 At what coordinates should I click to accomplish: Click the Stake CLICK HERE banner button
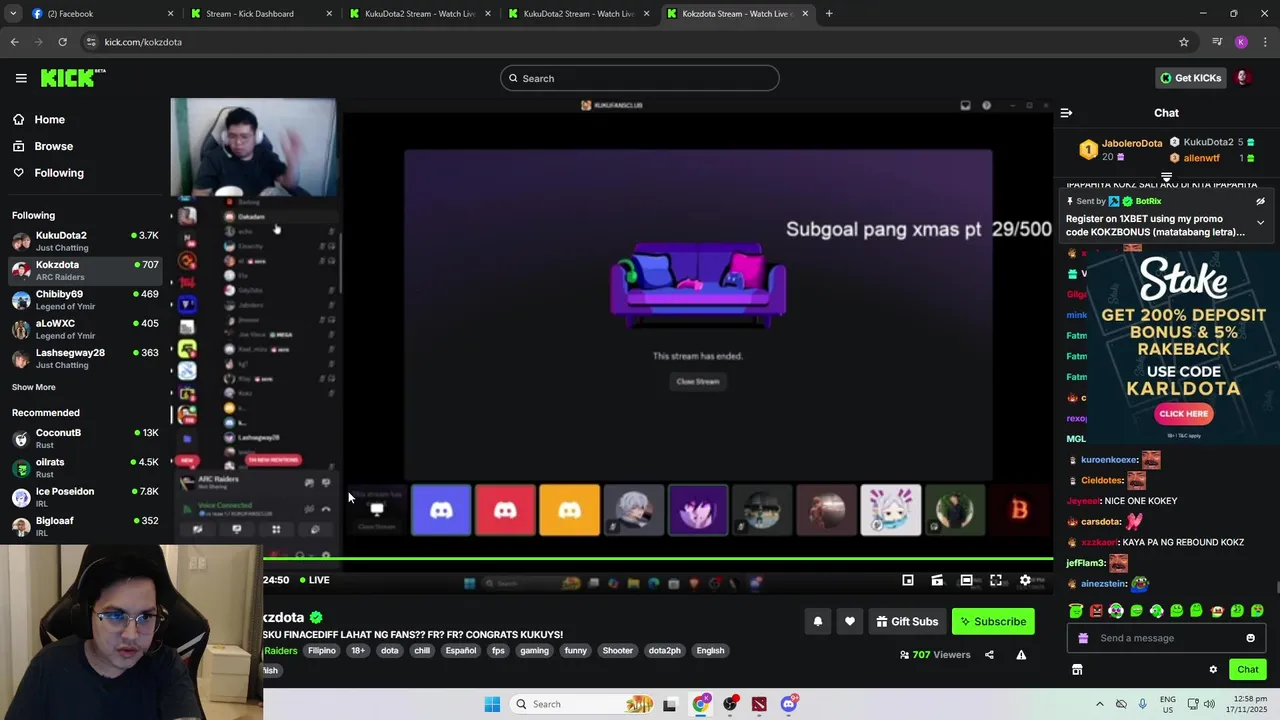(x=1184, y=414)
